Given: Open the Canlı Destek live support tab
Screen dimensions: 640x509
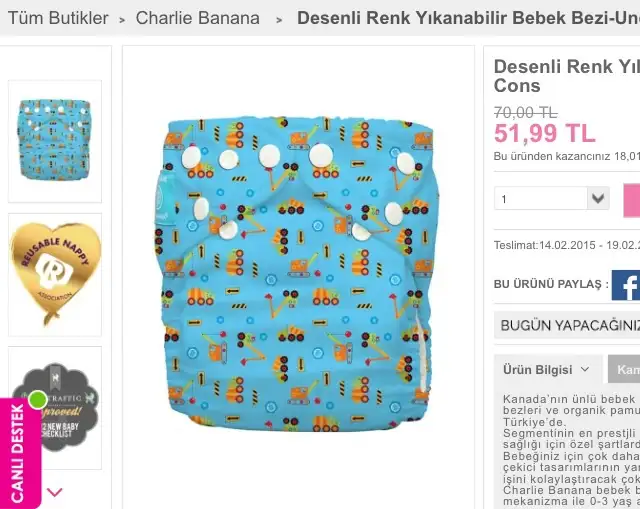Looking at the screenshot, I should tap(19, 453).
